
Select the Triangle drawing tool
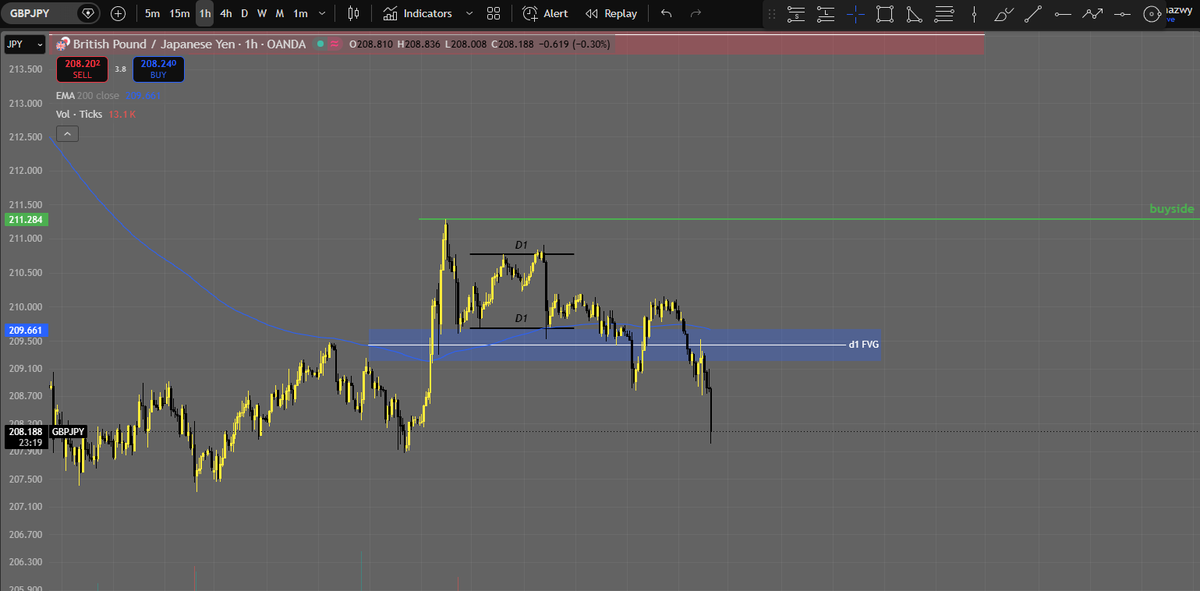[x=914, y=14]
